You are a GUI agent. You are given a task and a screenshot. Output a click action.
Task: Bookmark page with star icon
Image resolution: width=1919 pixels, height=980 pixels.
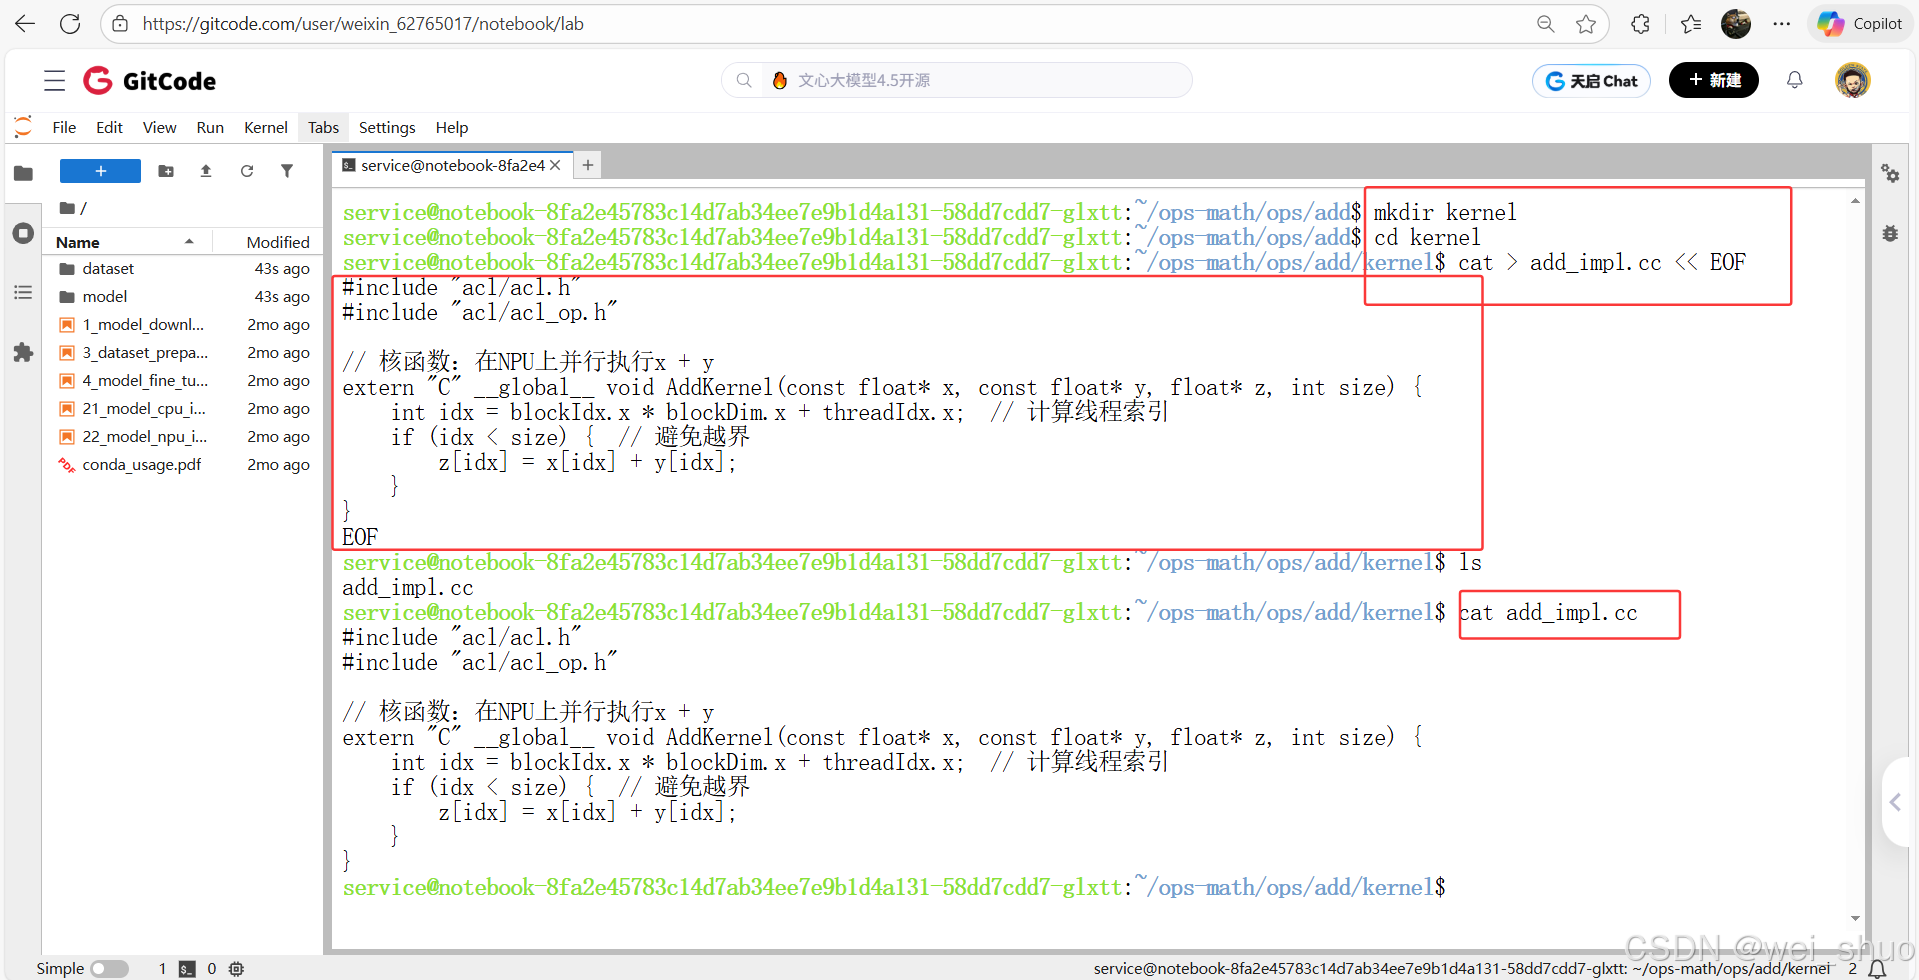(x=1586, y=24)
